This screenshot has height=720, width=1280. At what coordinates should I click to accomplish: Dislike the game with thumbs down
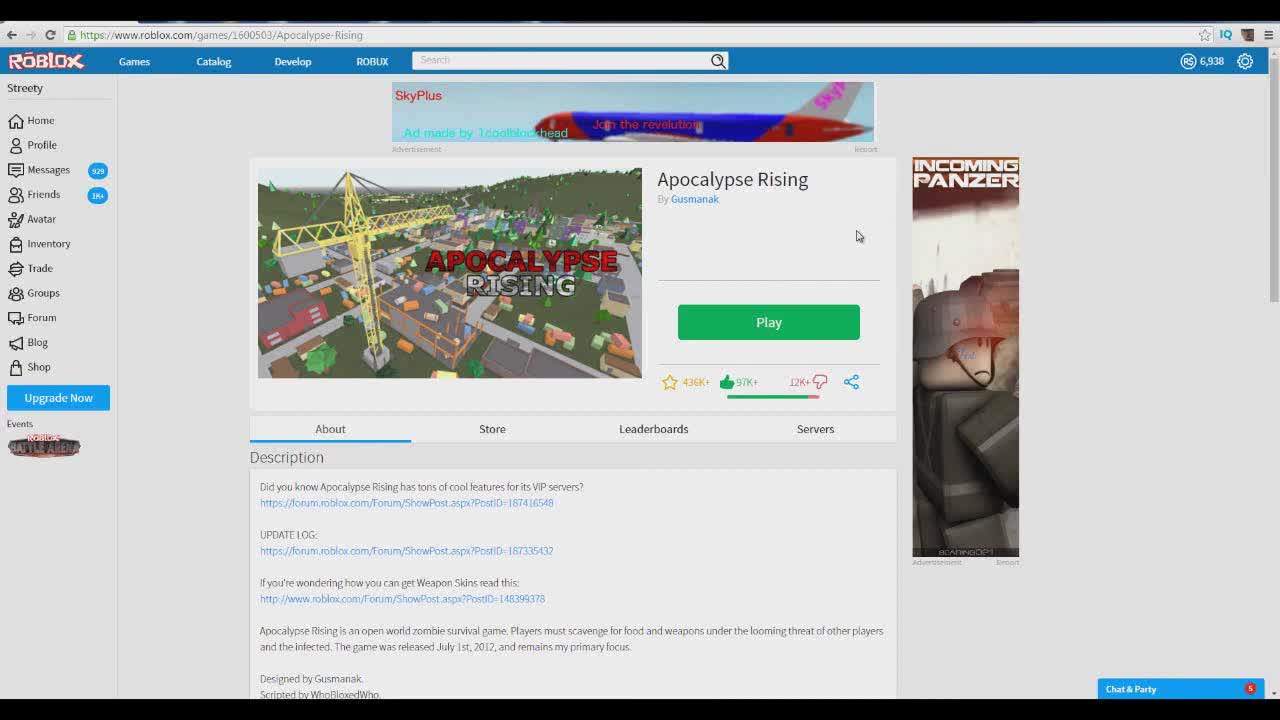tap(820, 382)
